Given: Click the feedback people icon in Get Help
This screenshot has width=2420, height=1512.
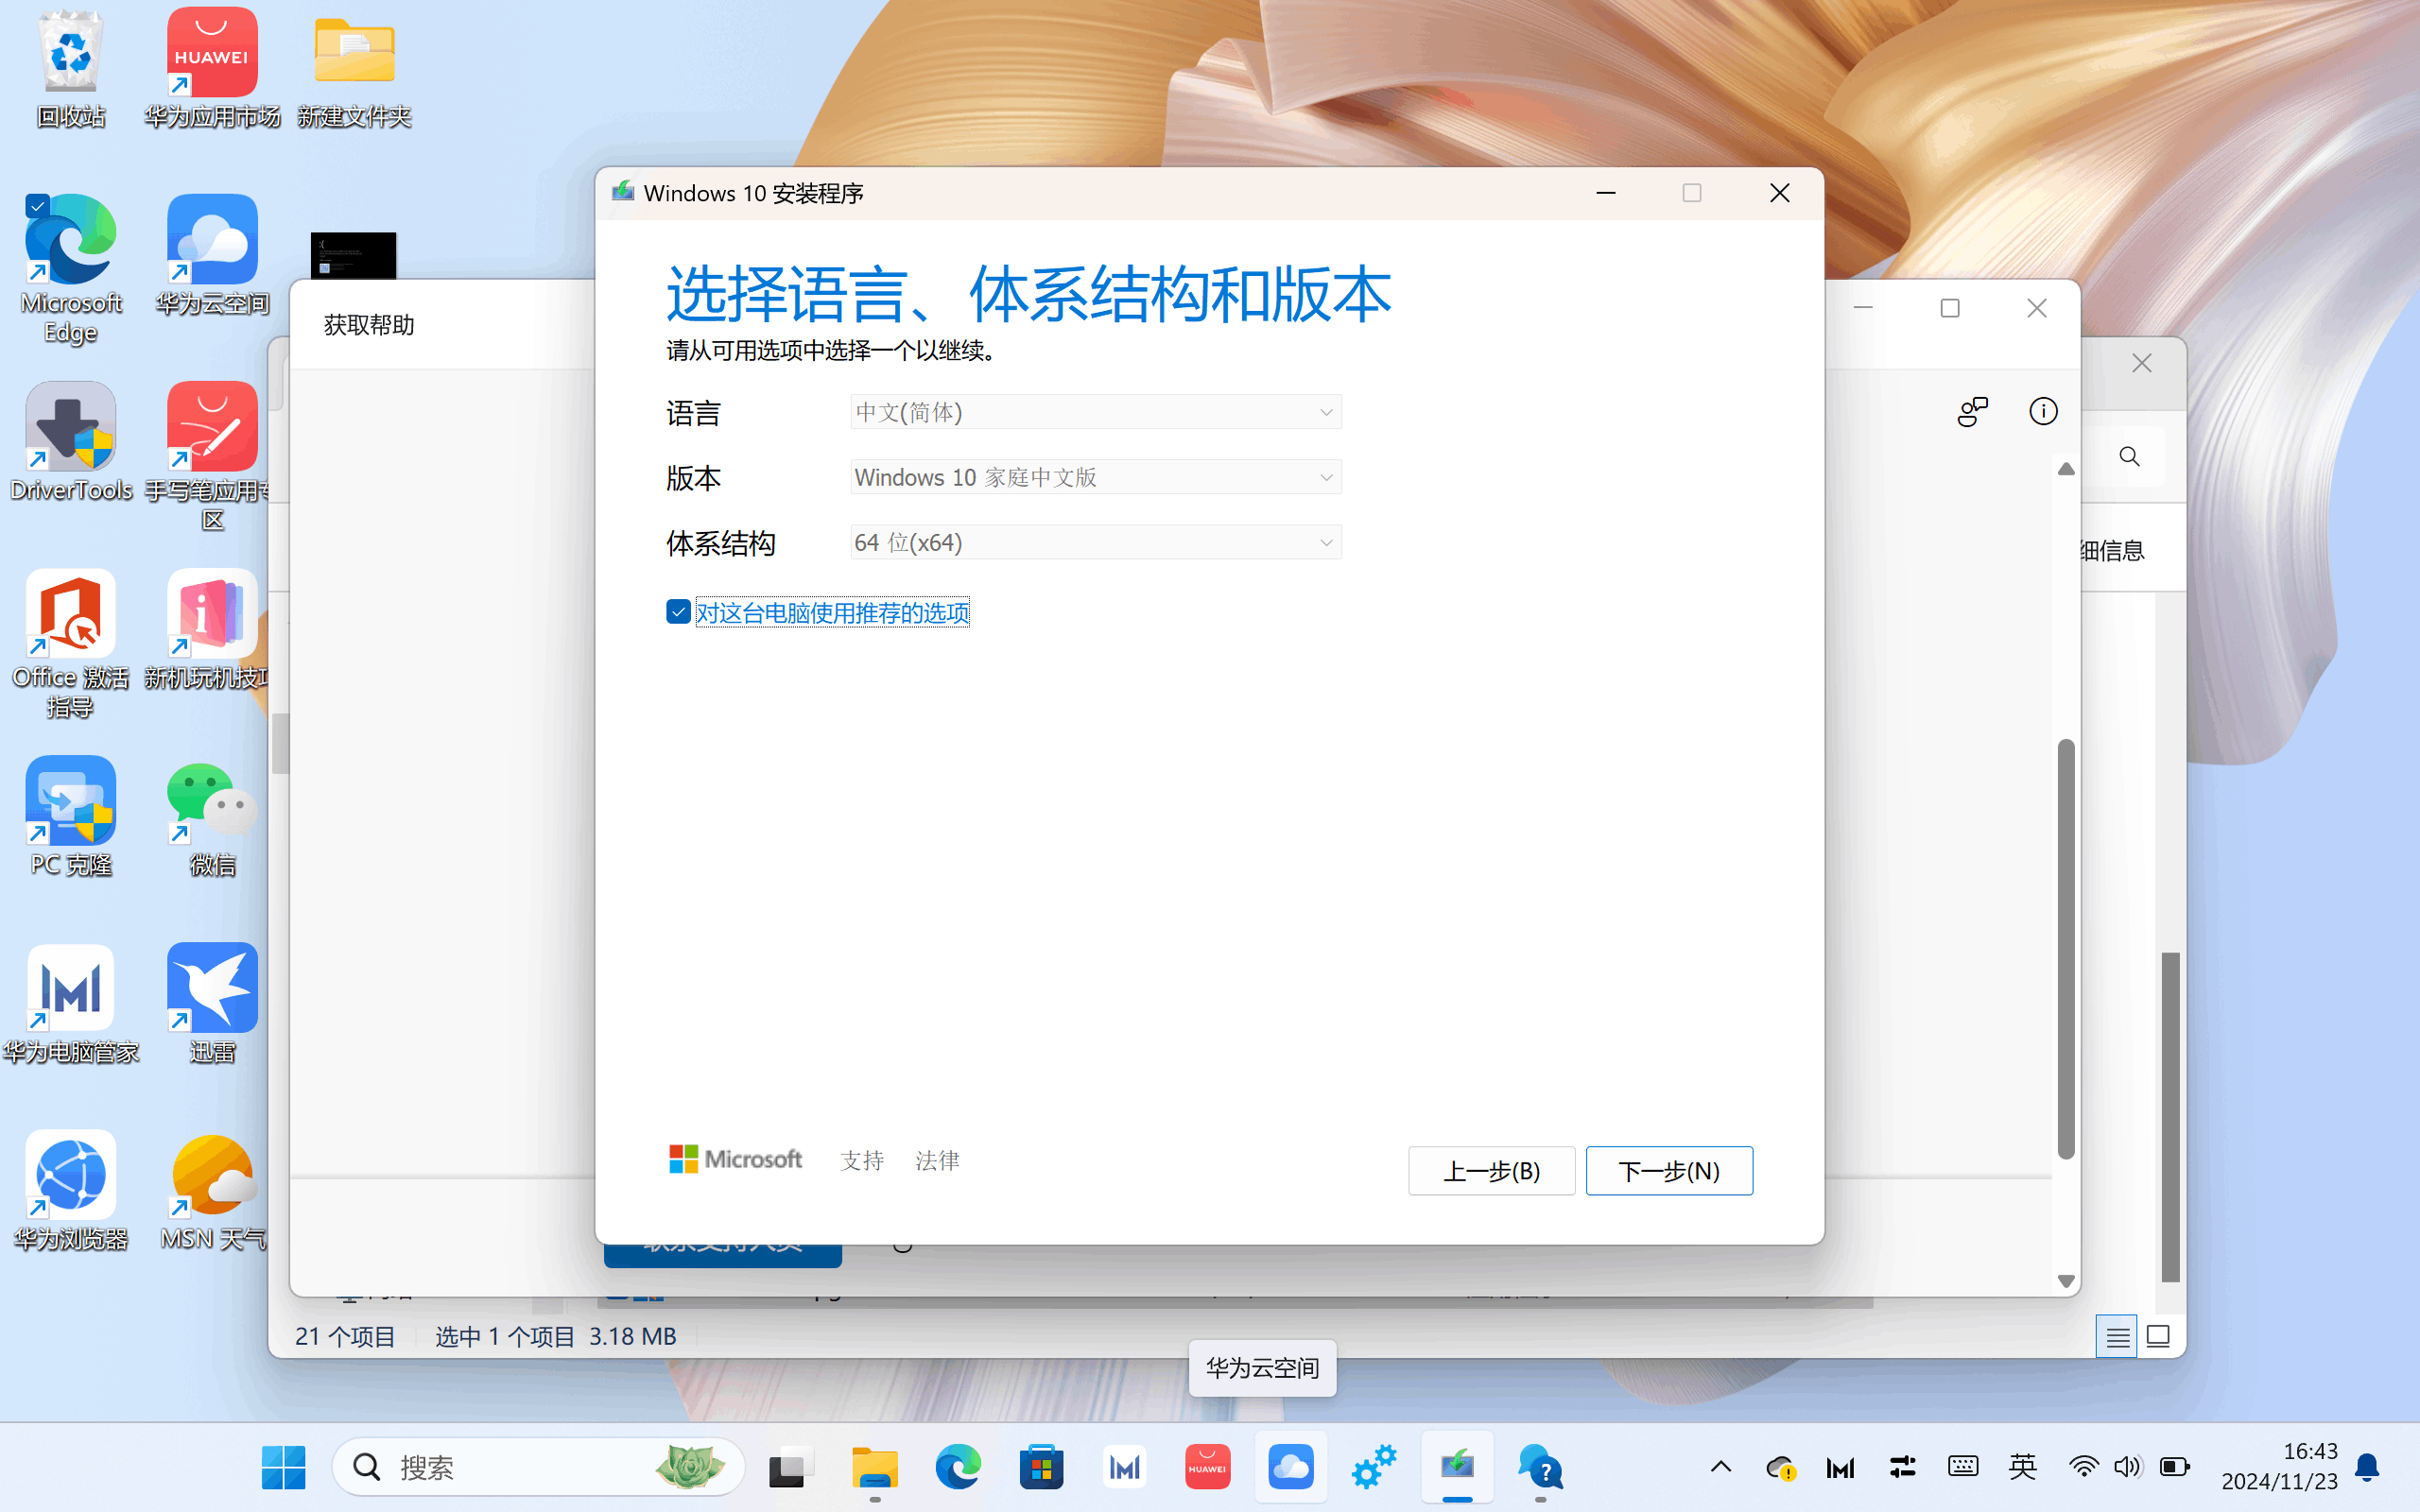Looking at the screenshot, I should [1972, 411].
